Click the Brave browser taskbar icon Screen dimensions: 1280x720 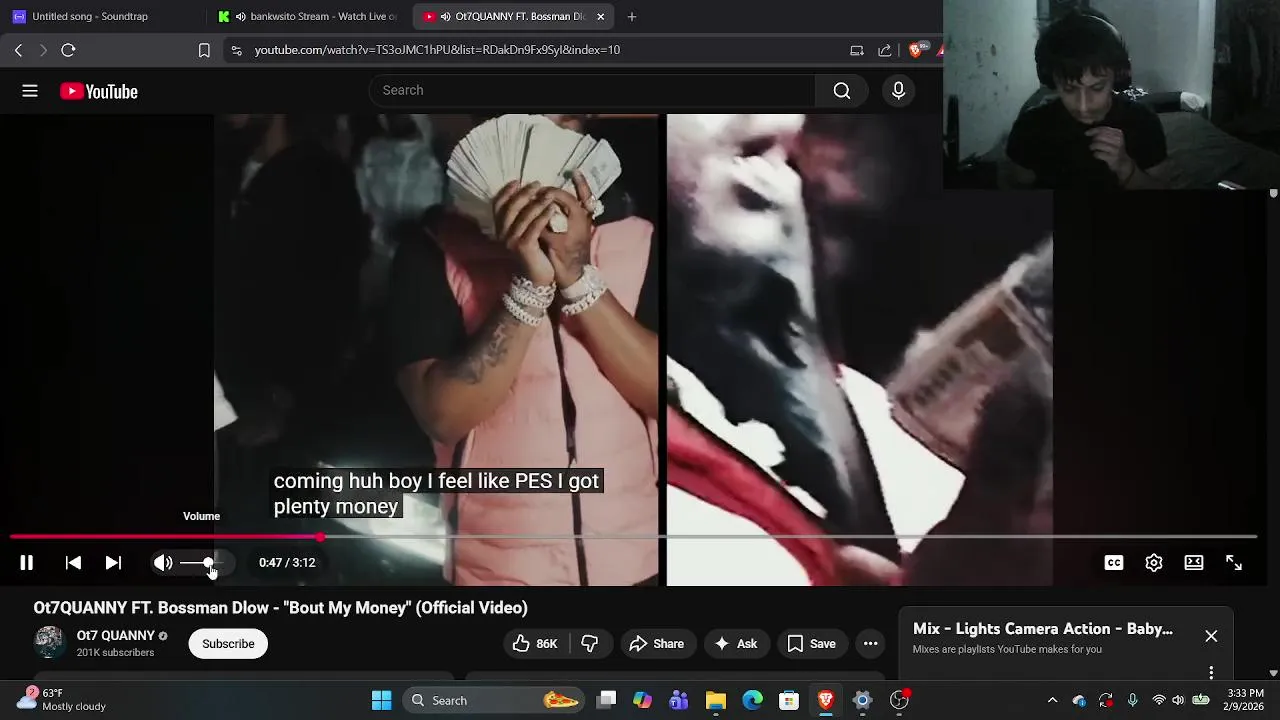[x=826, y=700]
